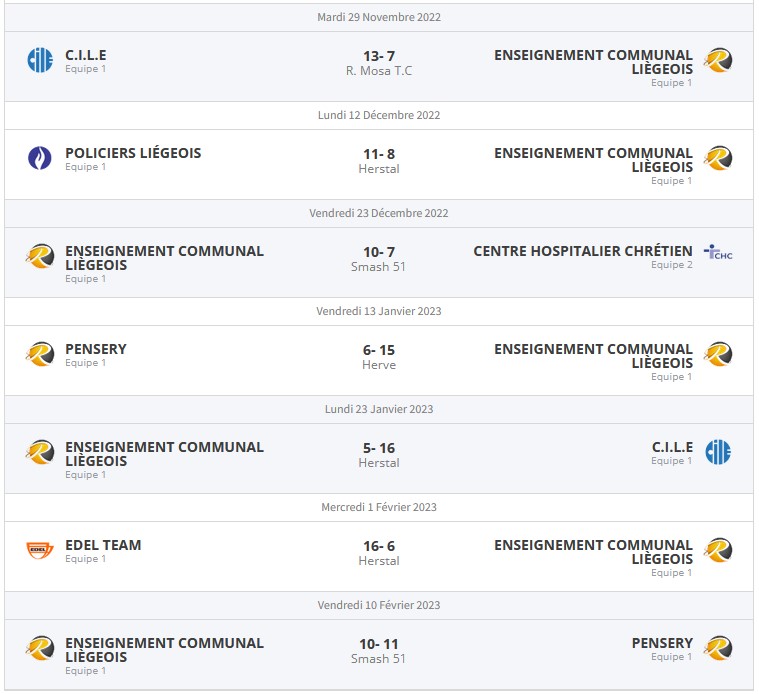Open the 6-15 score at Herve

tap(379, 350)
